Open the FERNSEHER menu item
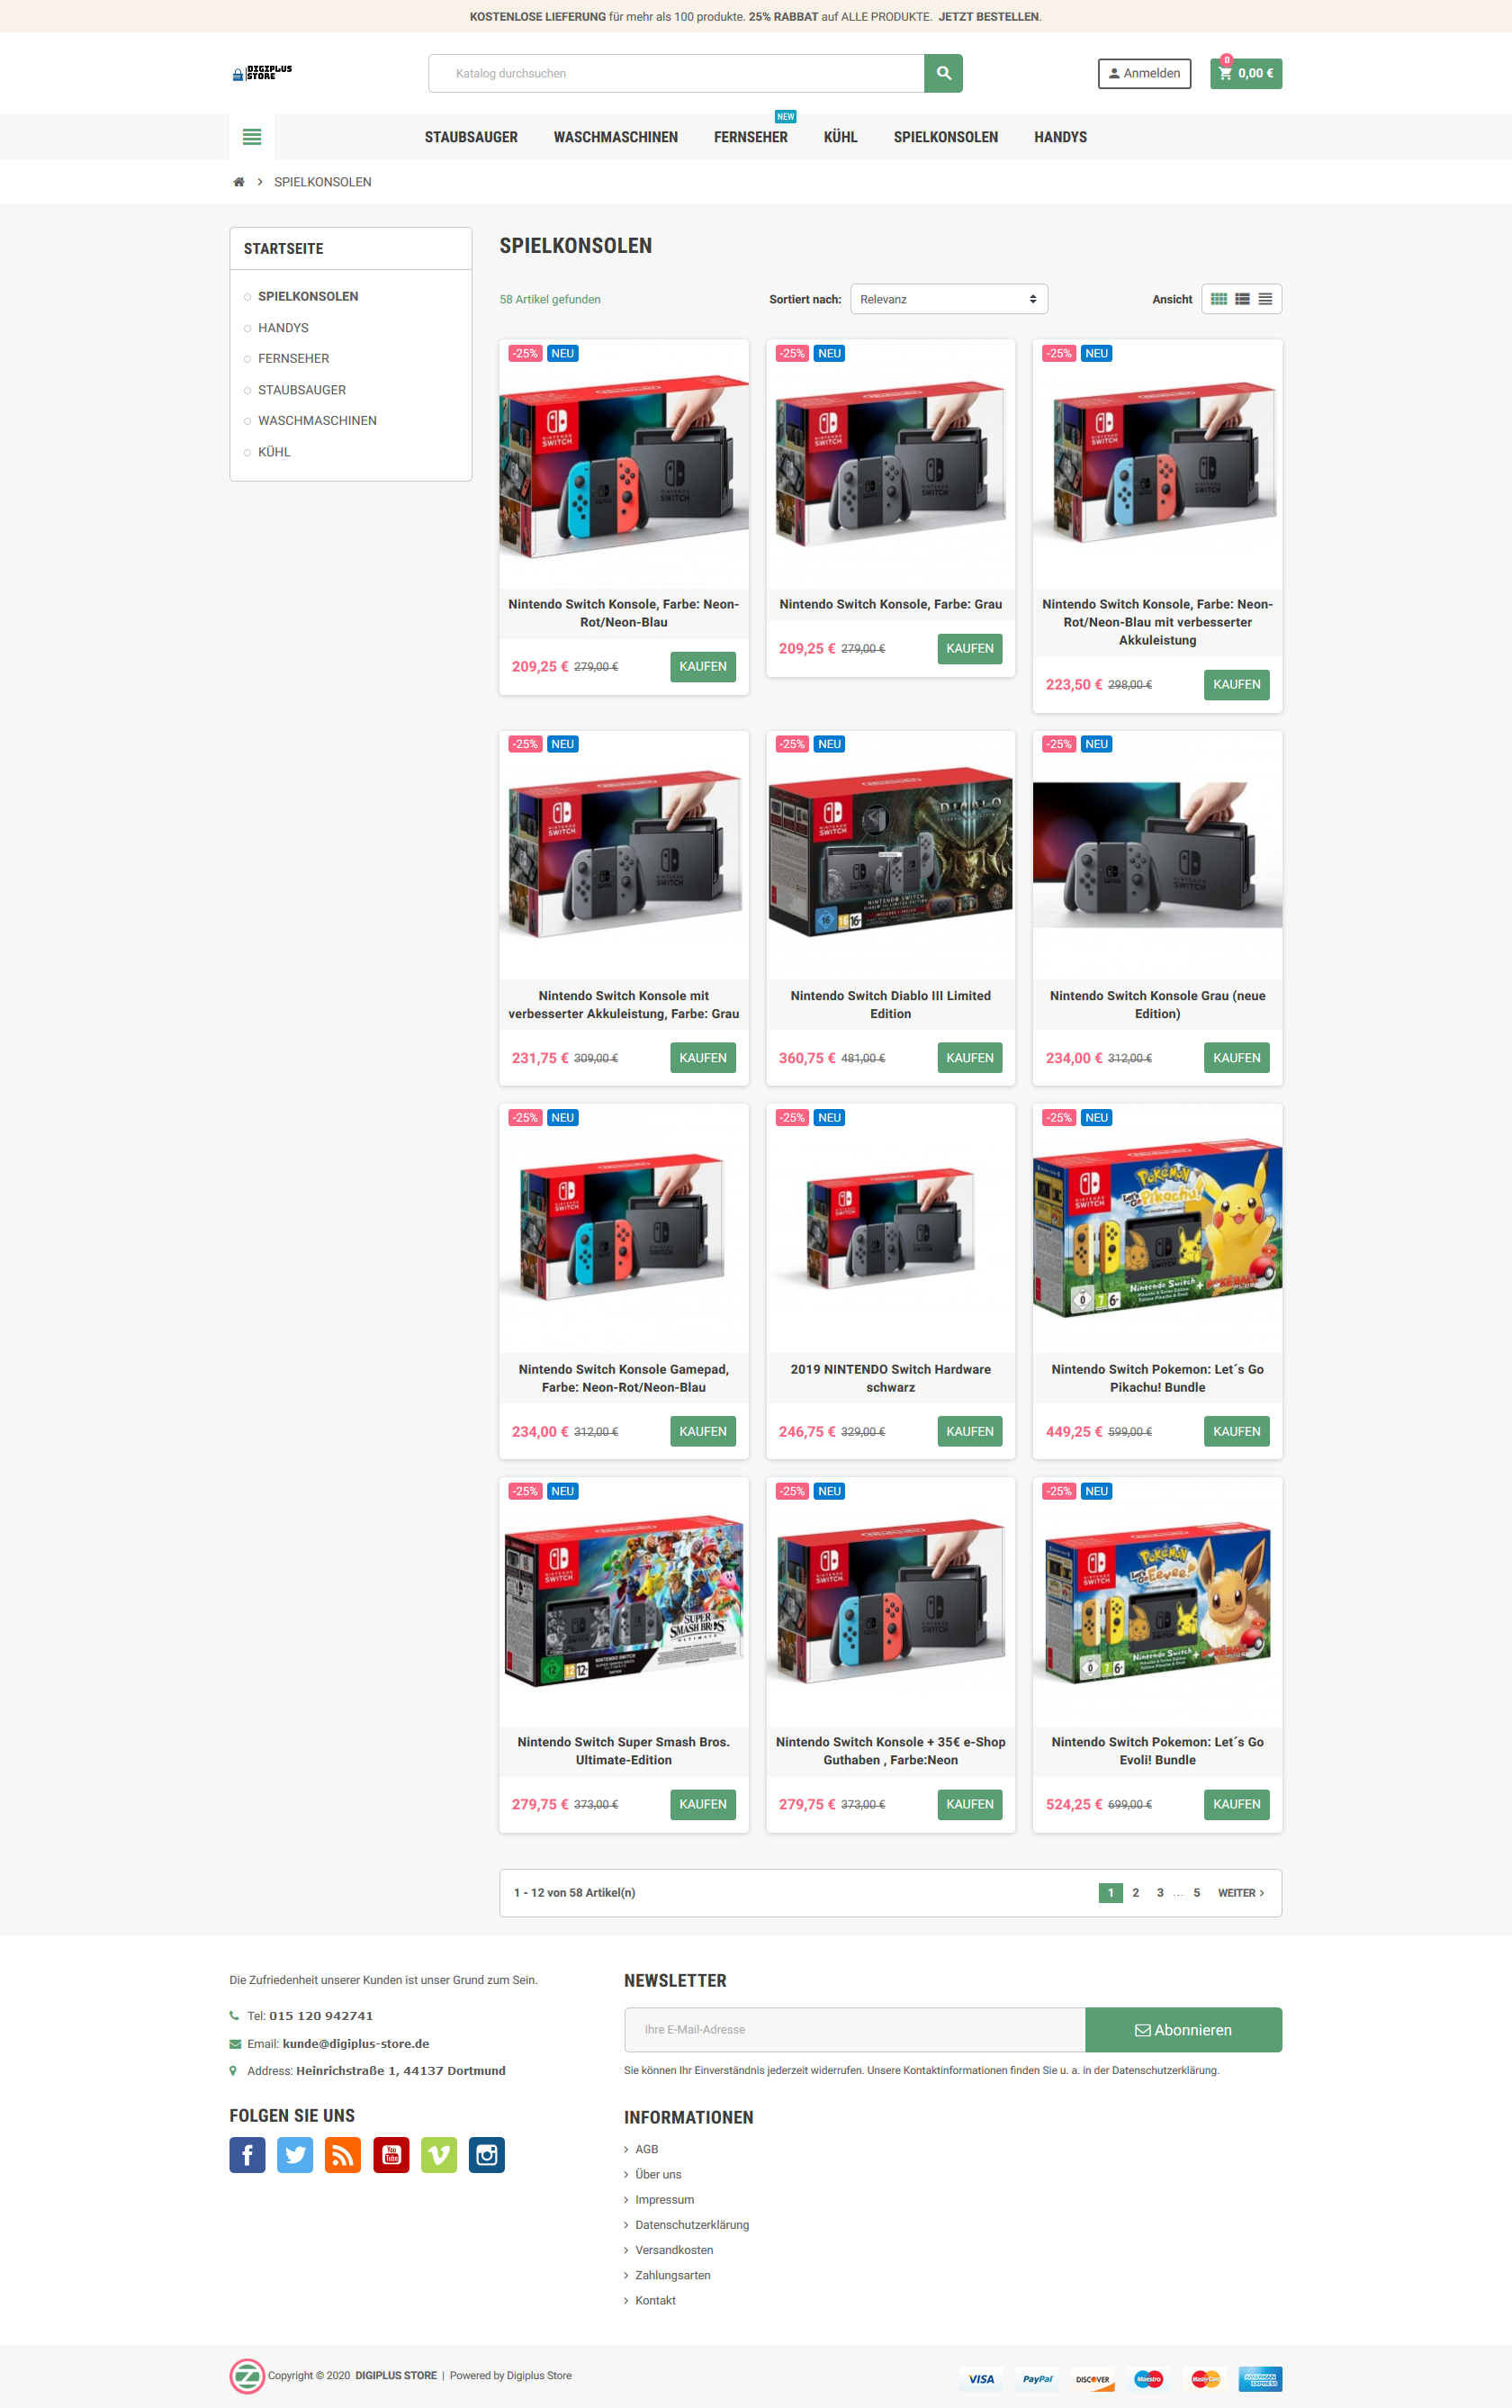This screenshot has height=2408, width=1512. [x=751, y=137]
